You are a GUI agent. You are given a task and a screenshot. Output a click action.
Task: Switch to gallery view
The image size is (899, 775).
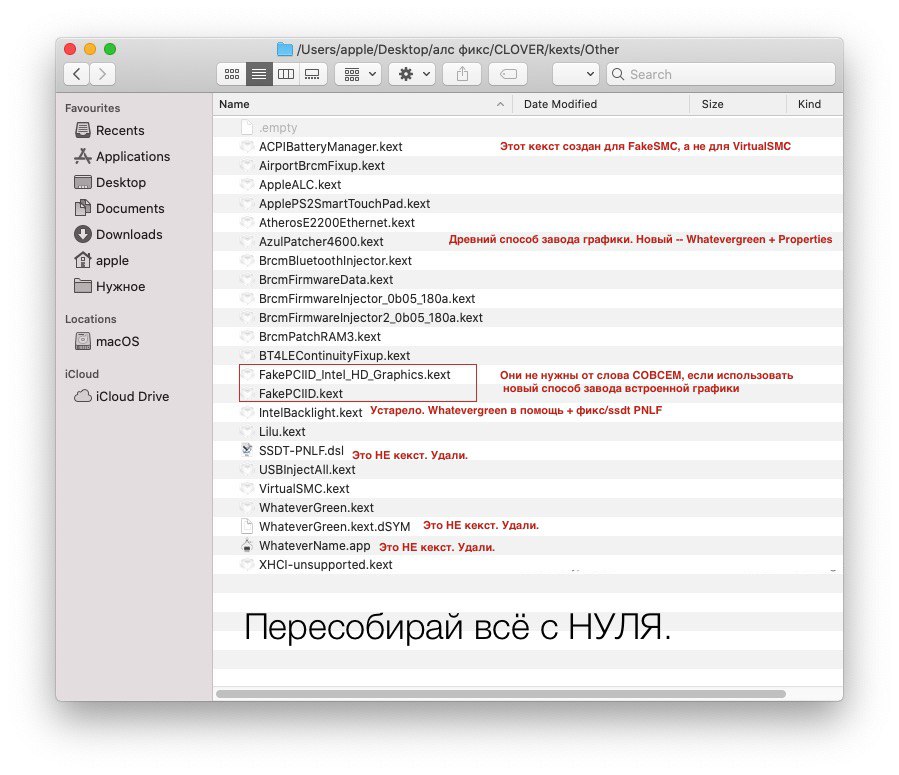tap(312, 74)
